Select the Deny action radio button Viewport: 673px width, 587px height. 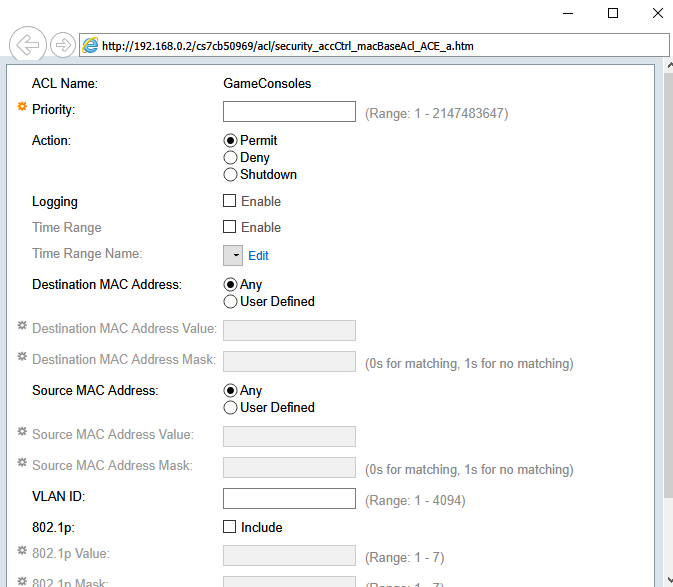[x=230, y=158]
